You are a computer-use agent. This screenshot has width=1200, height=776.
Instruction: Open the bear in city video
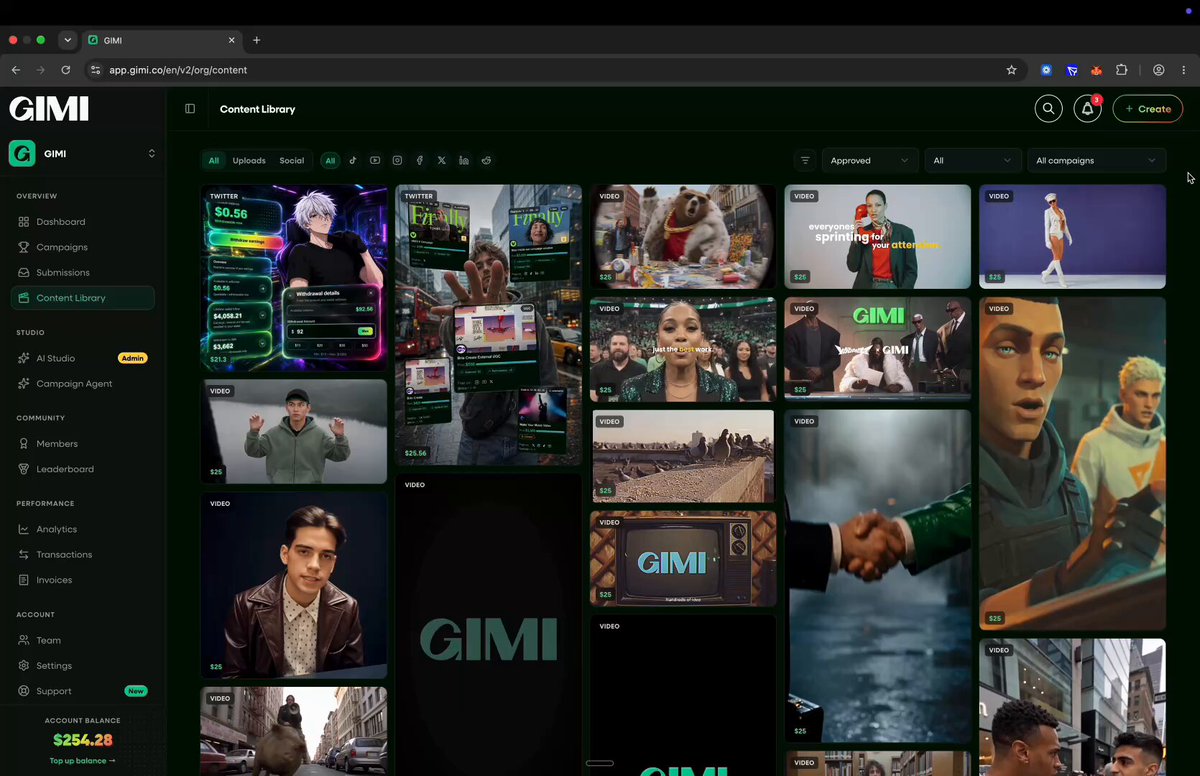[x=683, y=237]
